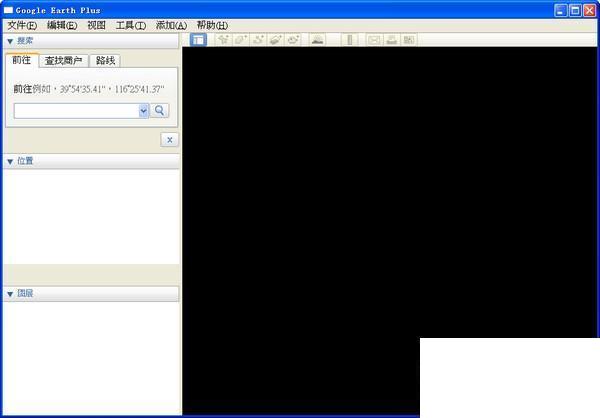
Task: Click the 图层 panel header label
Action: click(x=25, y=293)
